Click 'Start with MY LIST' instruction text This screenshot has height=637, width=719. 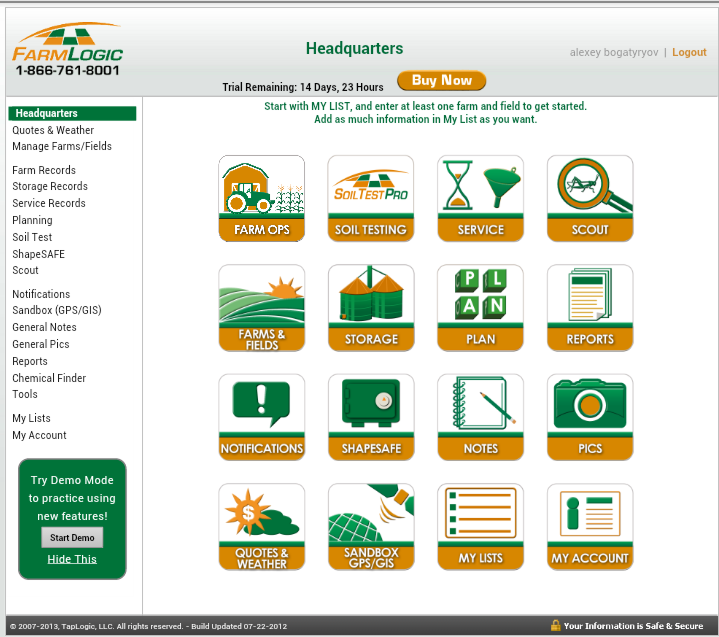[425, 106]
